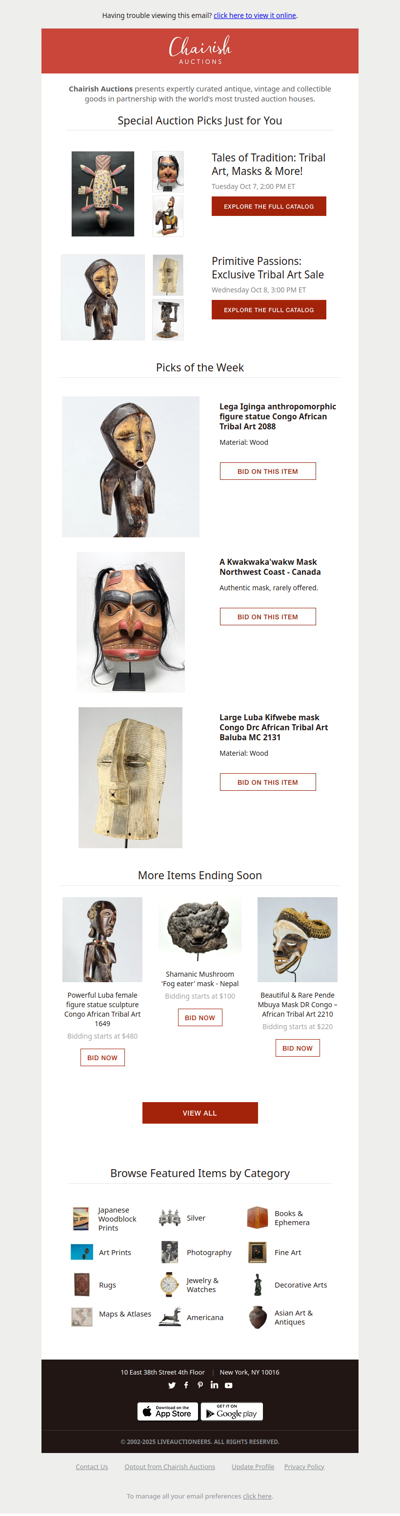Select the Silver category icon
This screenshot has height=1516, width=400.
click(170, 1218)
